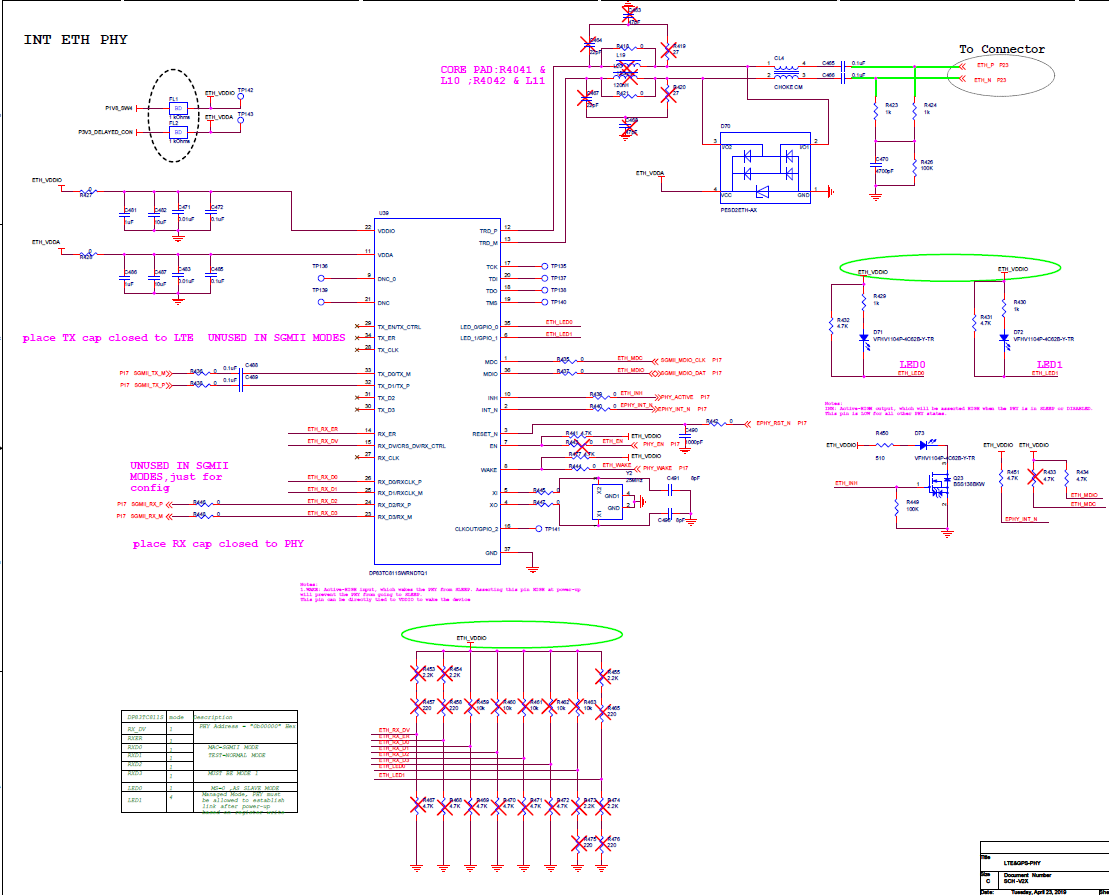The height and width of the screenshot is (895, 1109).
Task: Select the Q23 BSS138BKW MOSFET symbol
Action: pyautogui.click(x=939, y=487)
